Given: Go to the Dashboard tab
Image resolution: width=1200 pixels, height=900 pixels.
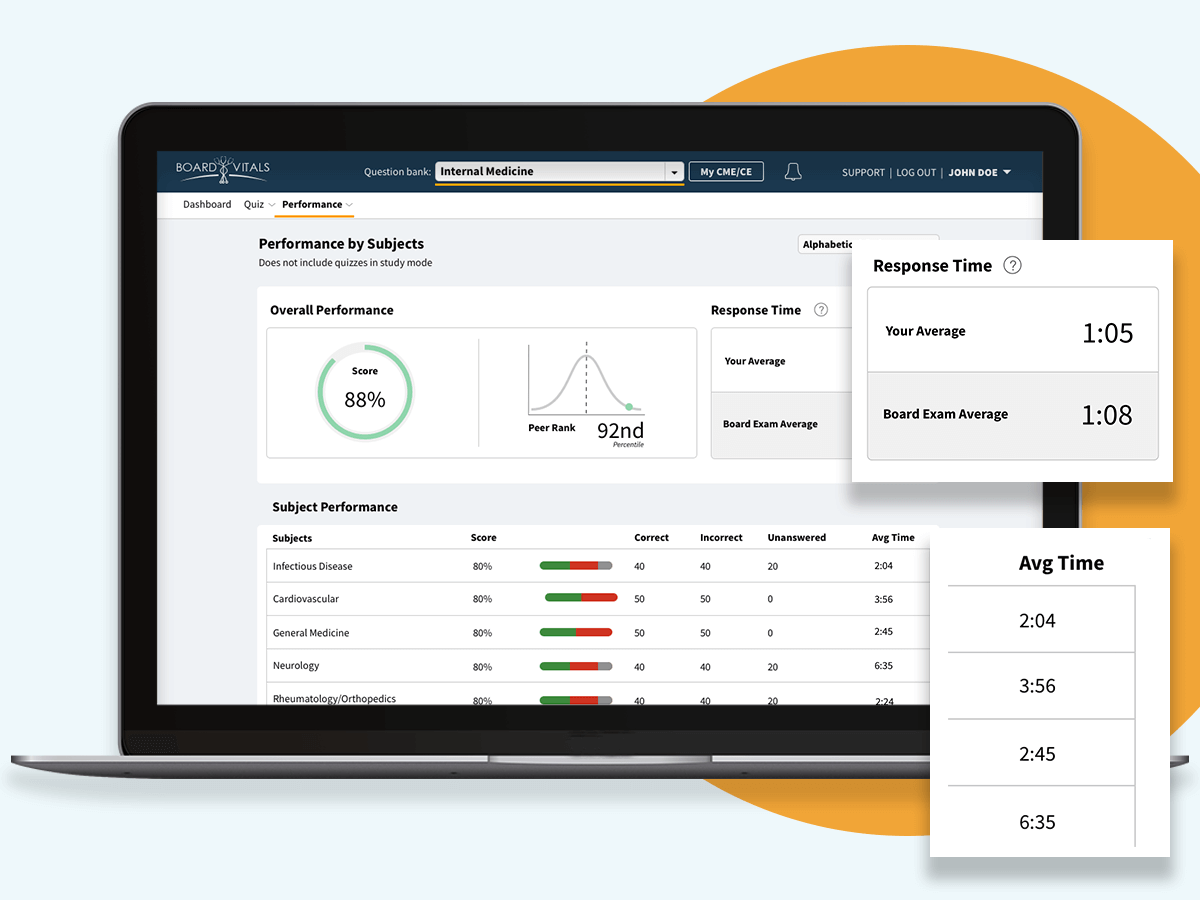Looking at the screenshot, I should tap(207, 204).
